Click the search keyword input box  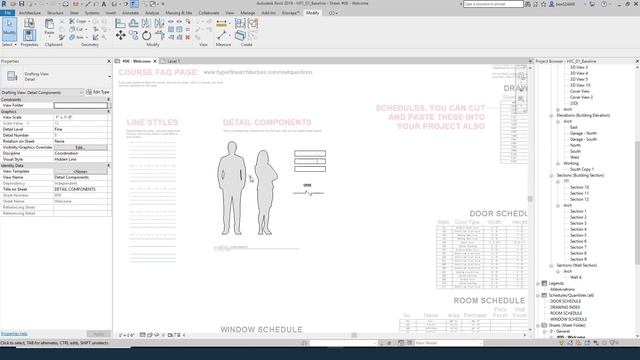[x=493, y=4]
